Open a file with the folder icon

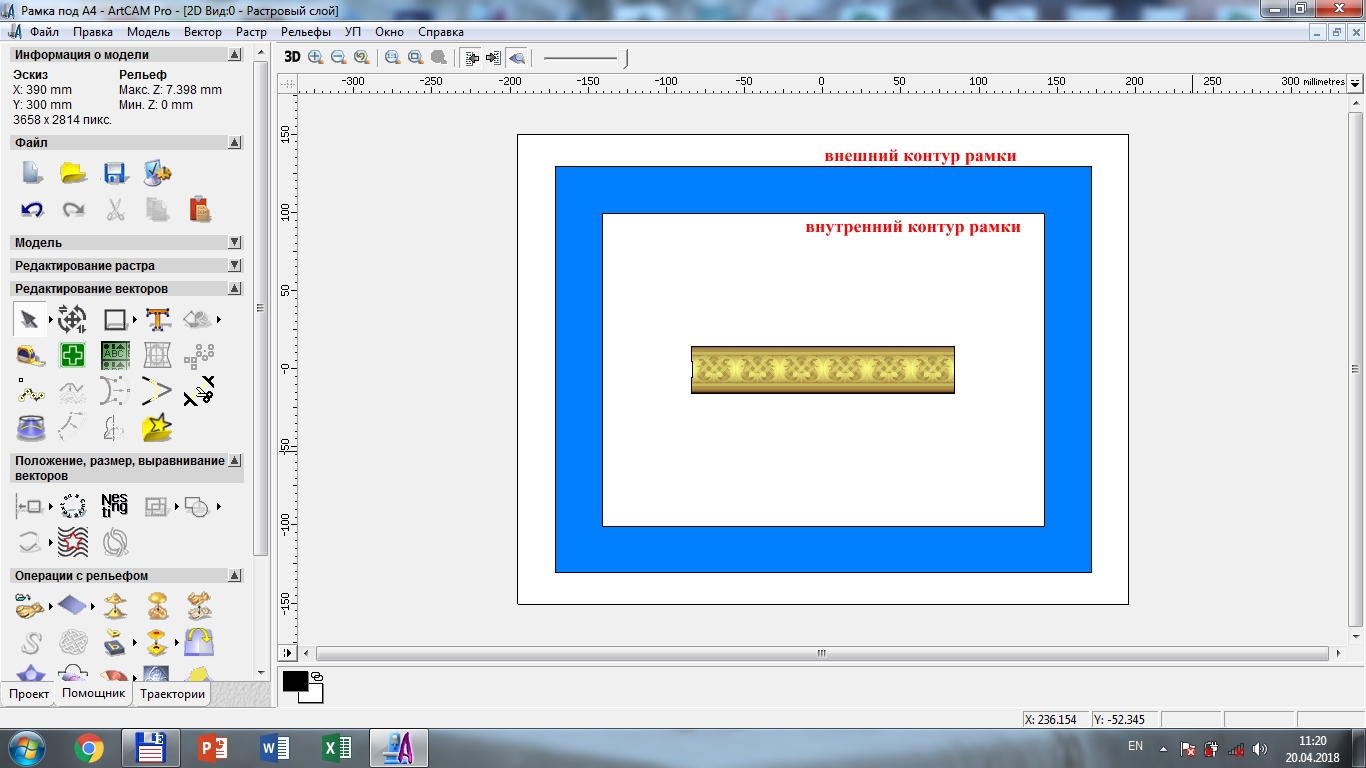[x=74, y=173]
